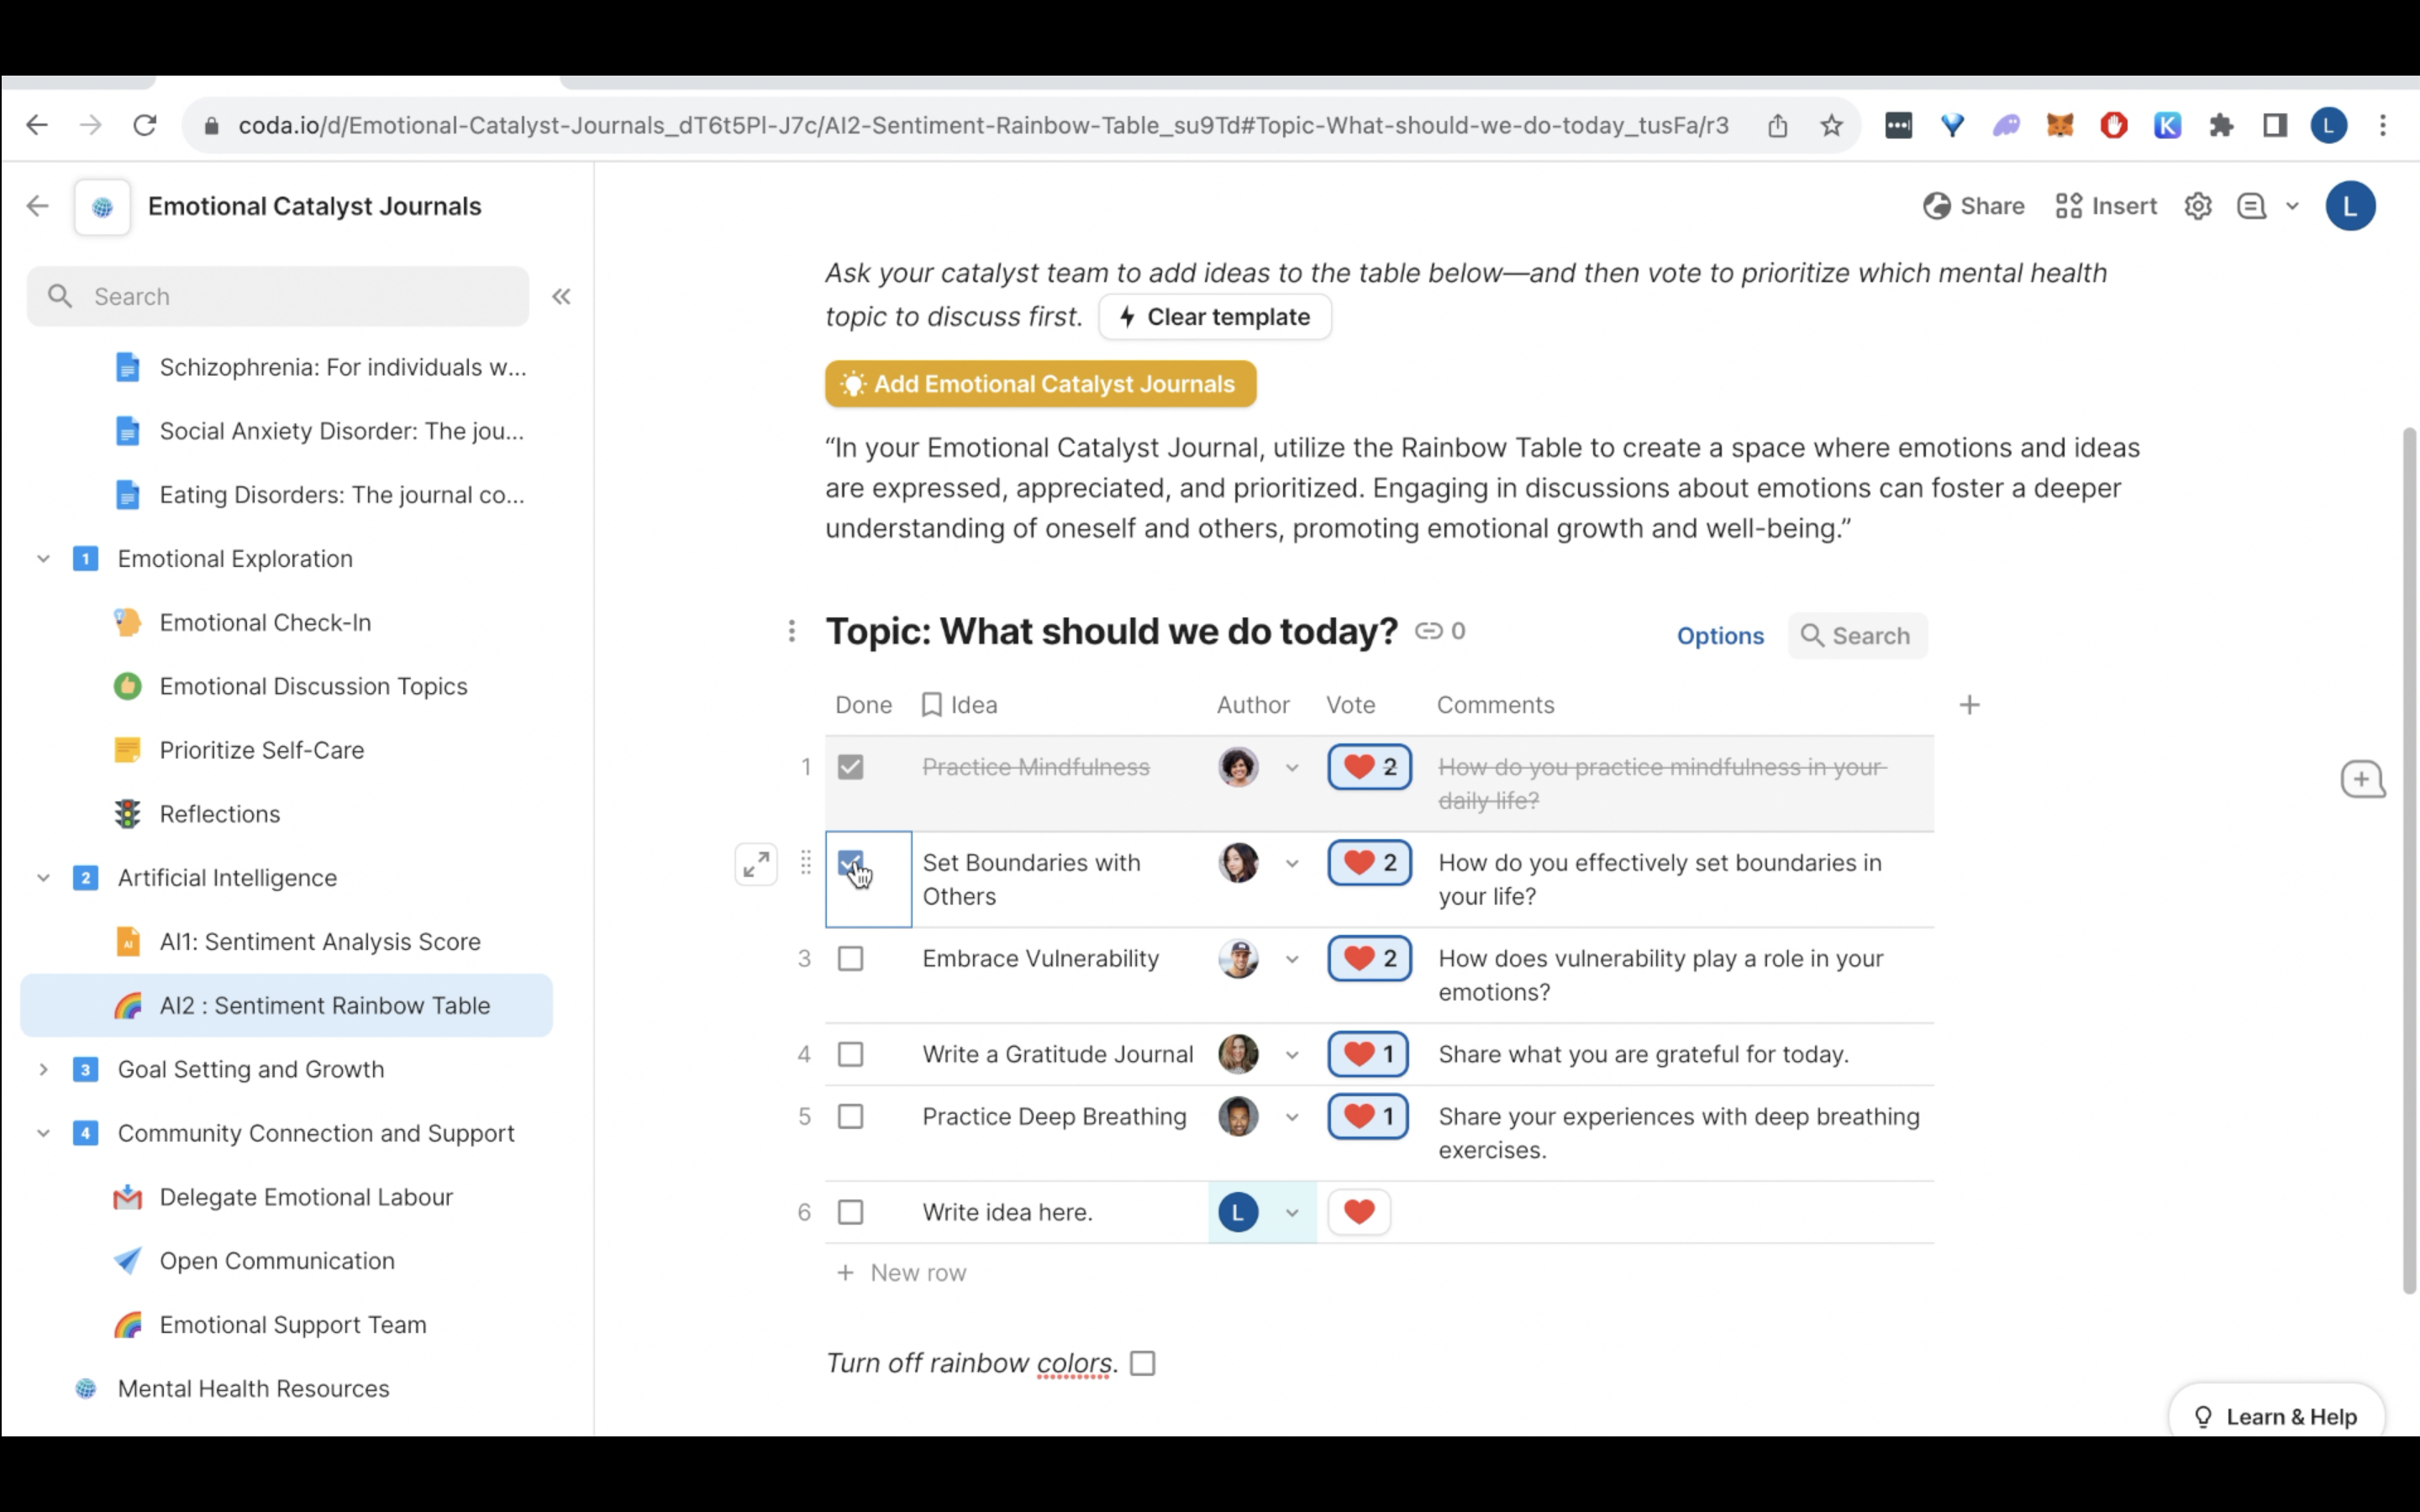Click the Clear template button

tap(1214, 317)
